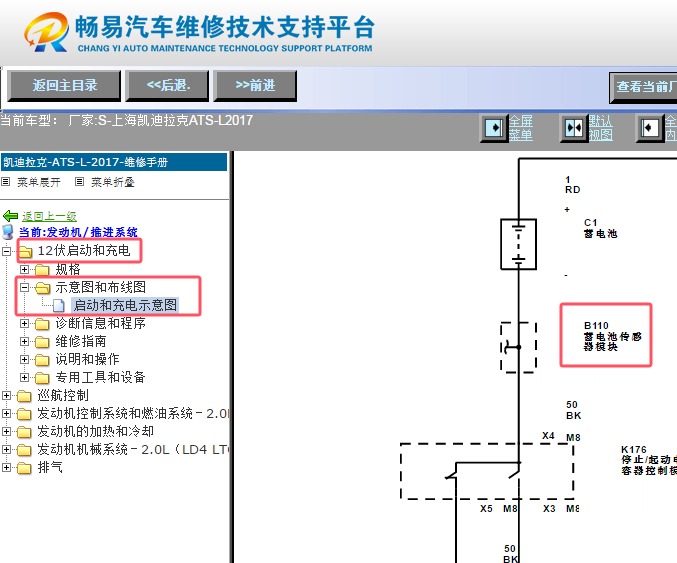The height and width of the screenshot is (563, 677).
Task: Select 维修指南 in the tree
Action: point(81,341)
